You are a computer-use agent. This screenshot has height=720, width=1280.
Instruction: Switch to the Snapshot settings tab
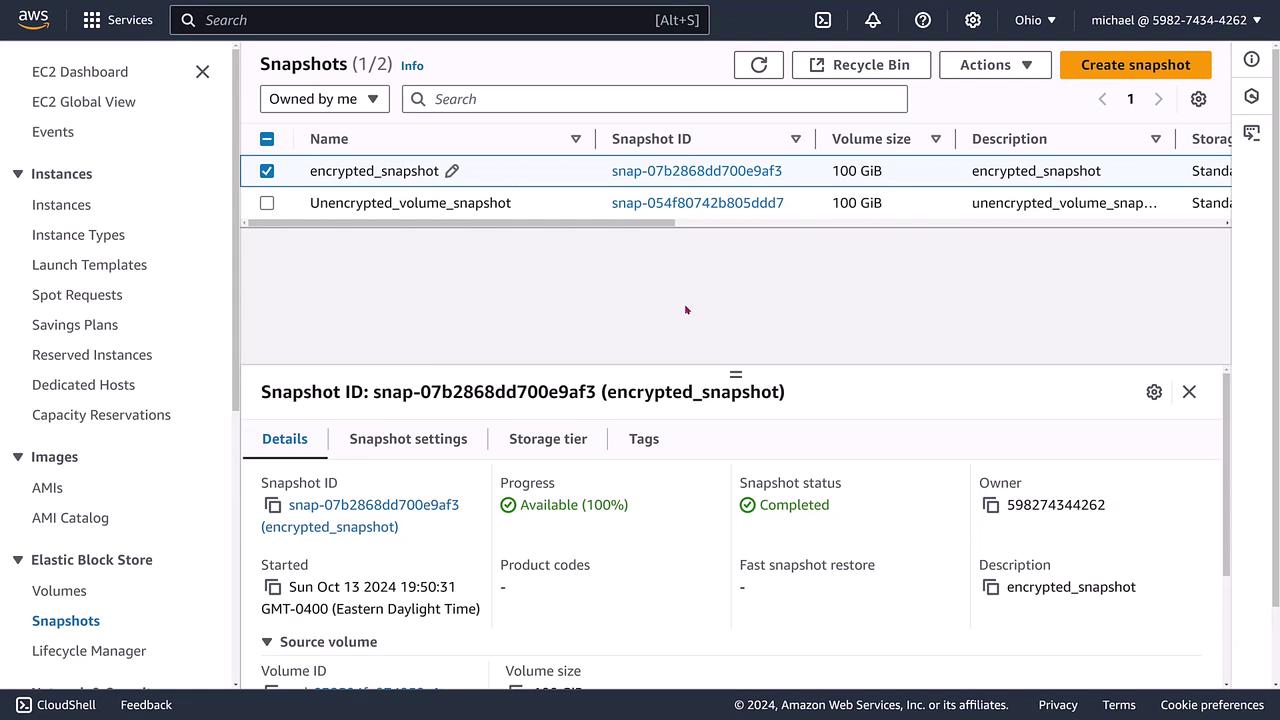pyautogui.click(x=408, y=439)
